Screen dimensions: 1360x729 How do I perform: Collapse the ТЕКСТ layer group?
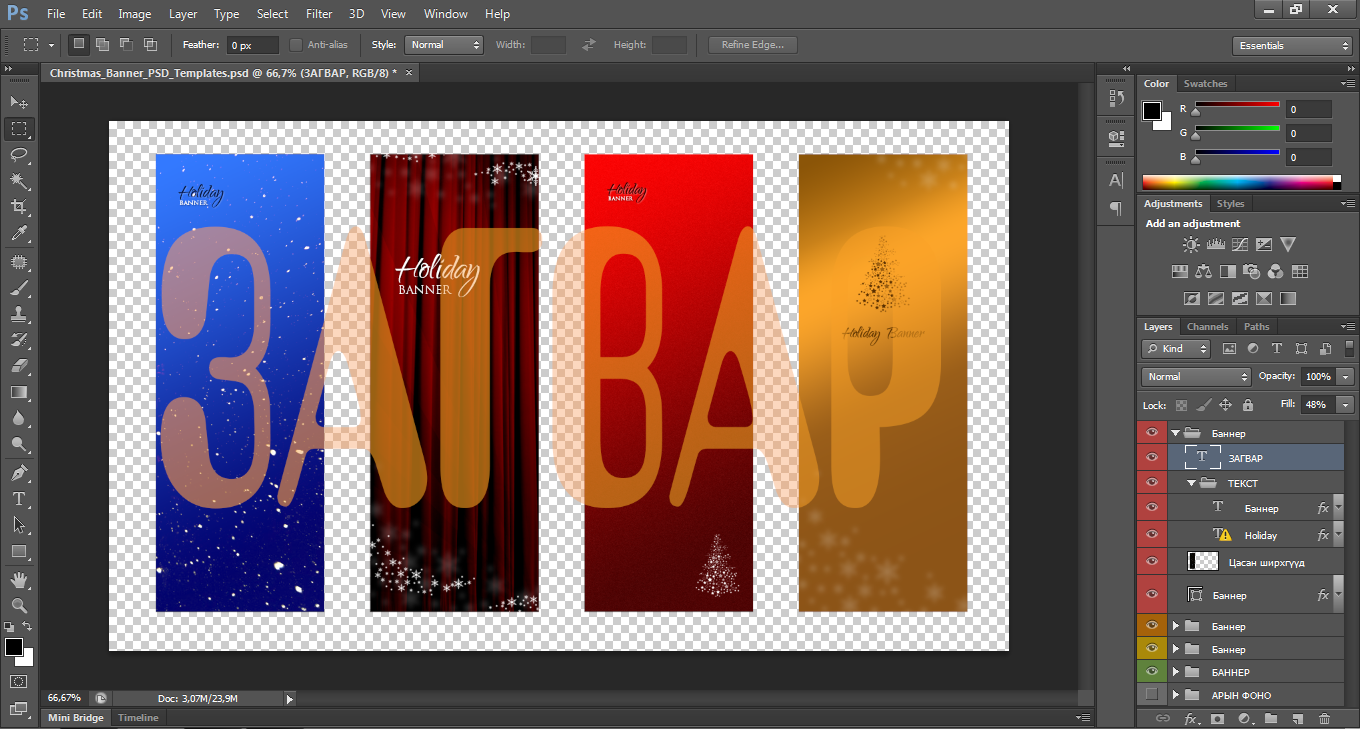(x=1192, y=484)
